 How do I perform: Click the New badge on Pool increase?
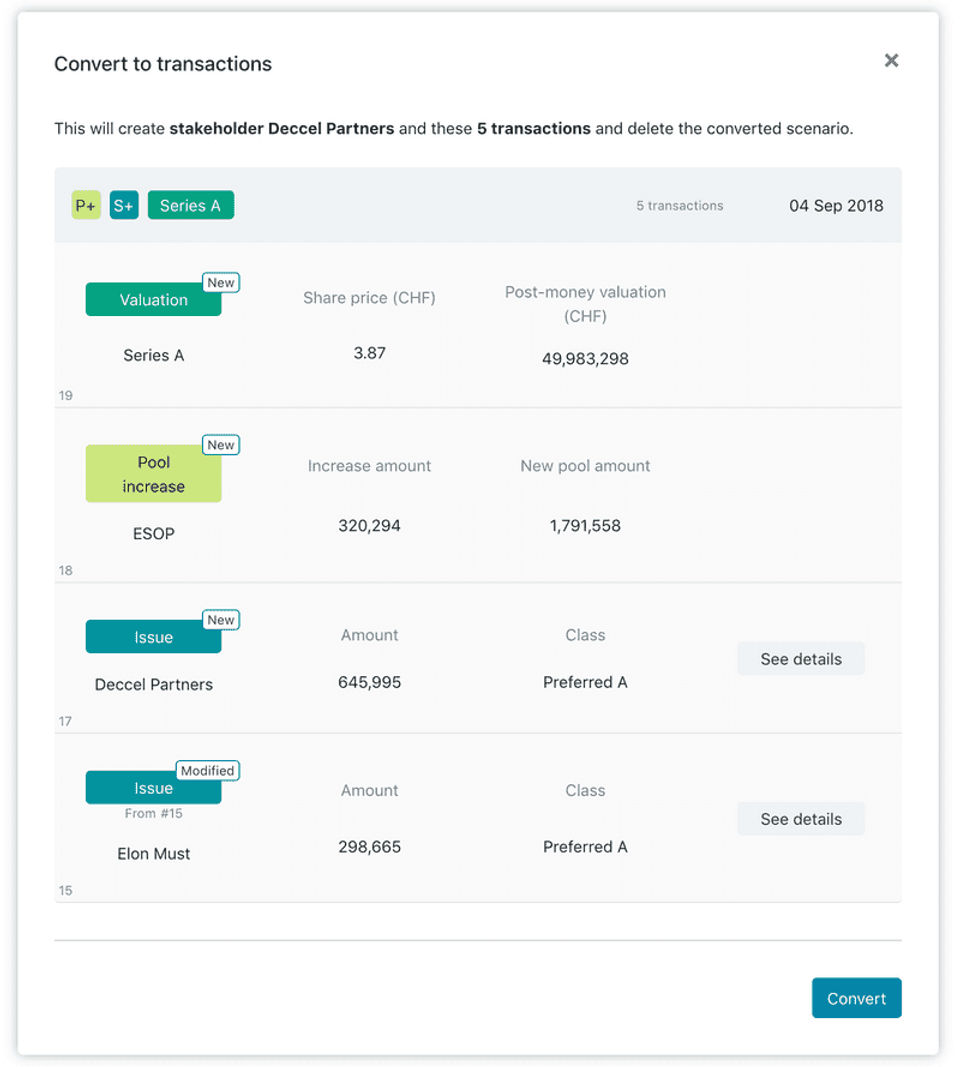click(221, 445)
